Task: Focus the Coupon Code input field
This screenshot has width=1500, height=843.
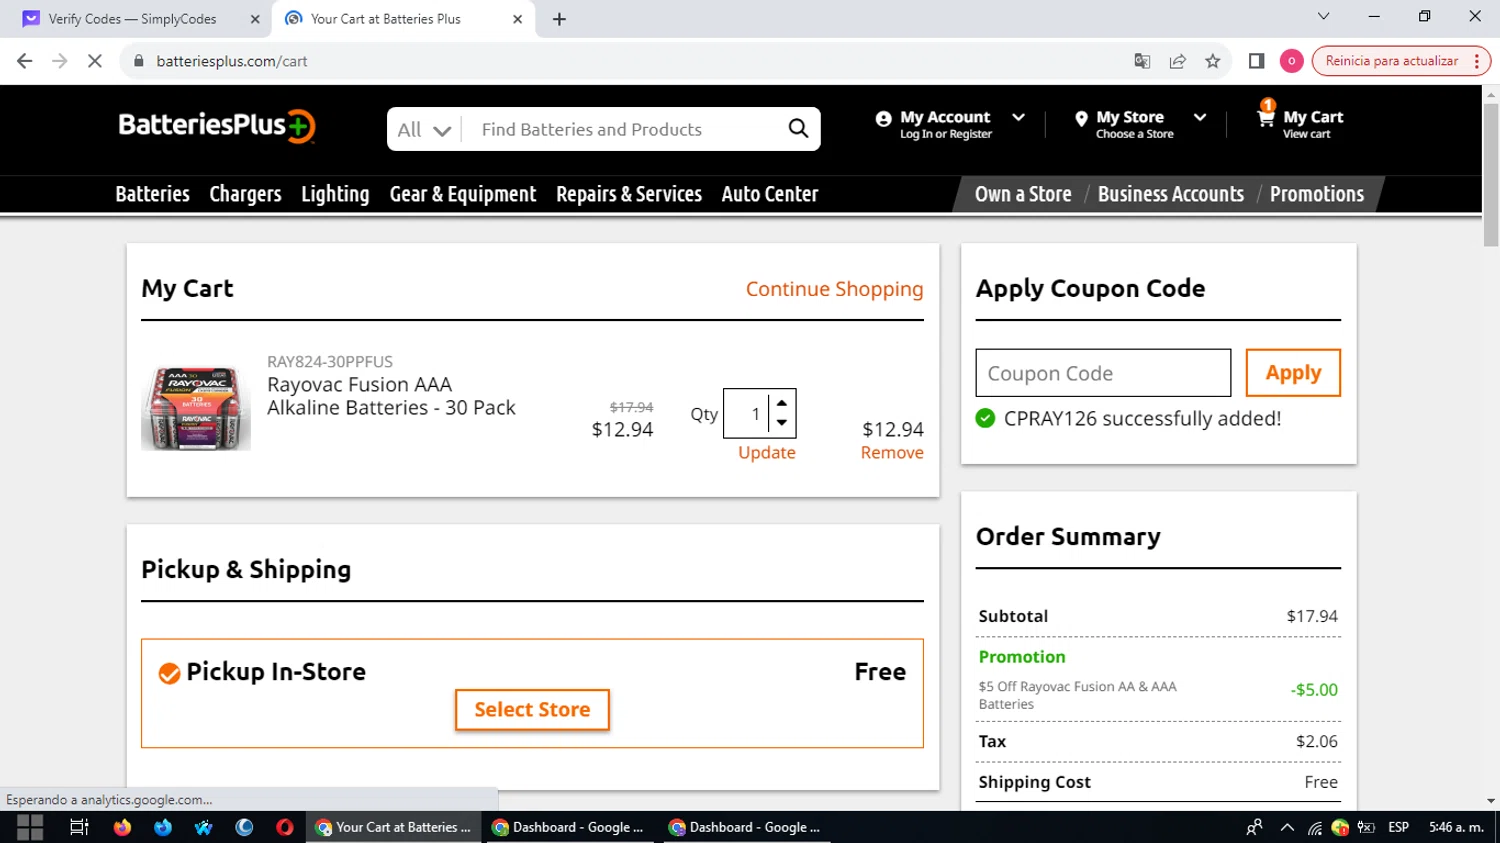Action: (x=1103, y=373)
